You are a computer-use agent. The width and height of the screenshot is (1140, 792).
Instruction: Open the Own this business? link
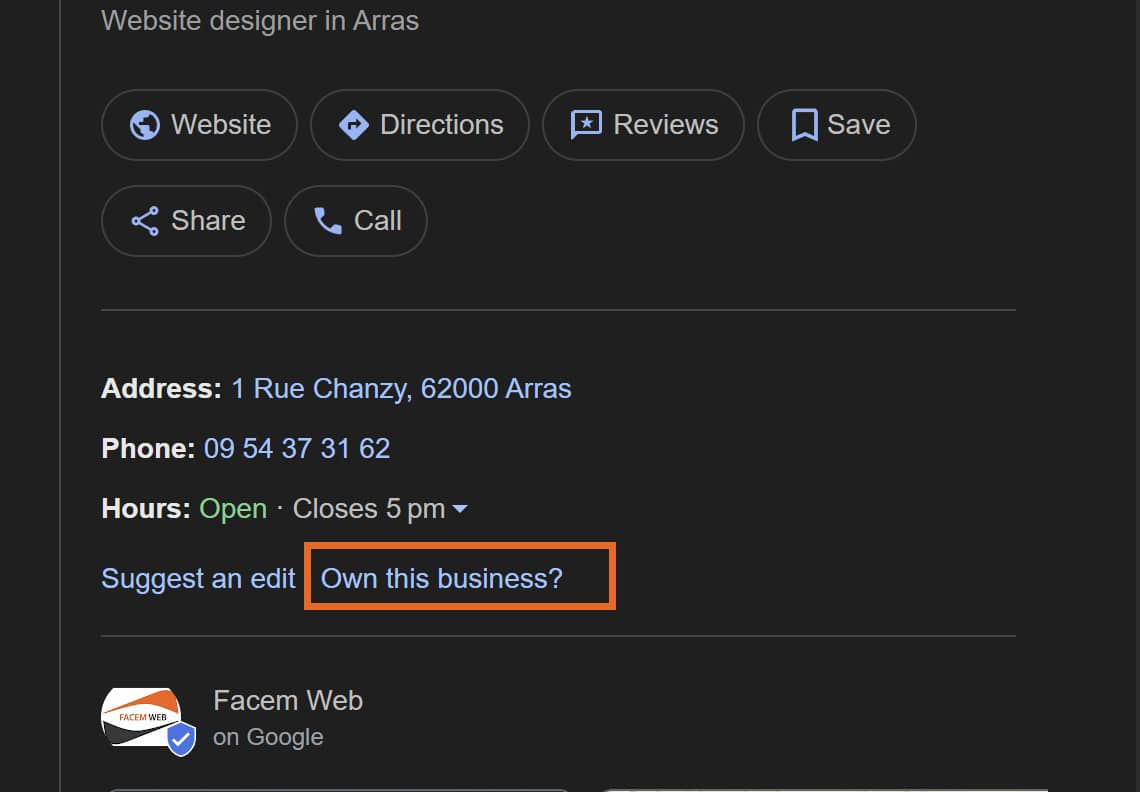[x=441, y=578]
